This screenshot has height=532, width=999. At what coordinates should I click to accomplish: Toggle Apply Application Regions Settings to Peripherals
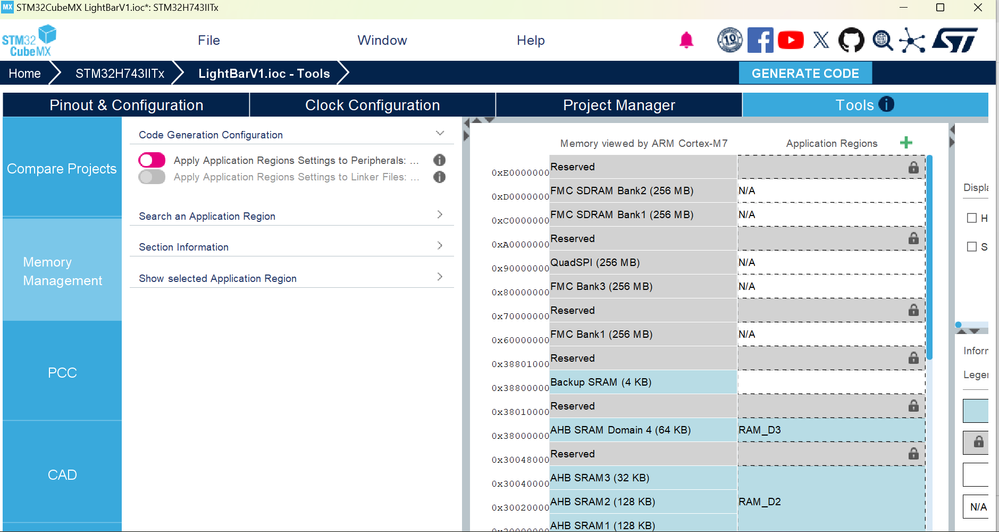pyautogui.click(x=152, y=160)
